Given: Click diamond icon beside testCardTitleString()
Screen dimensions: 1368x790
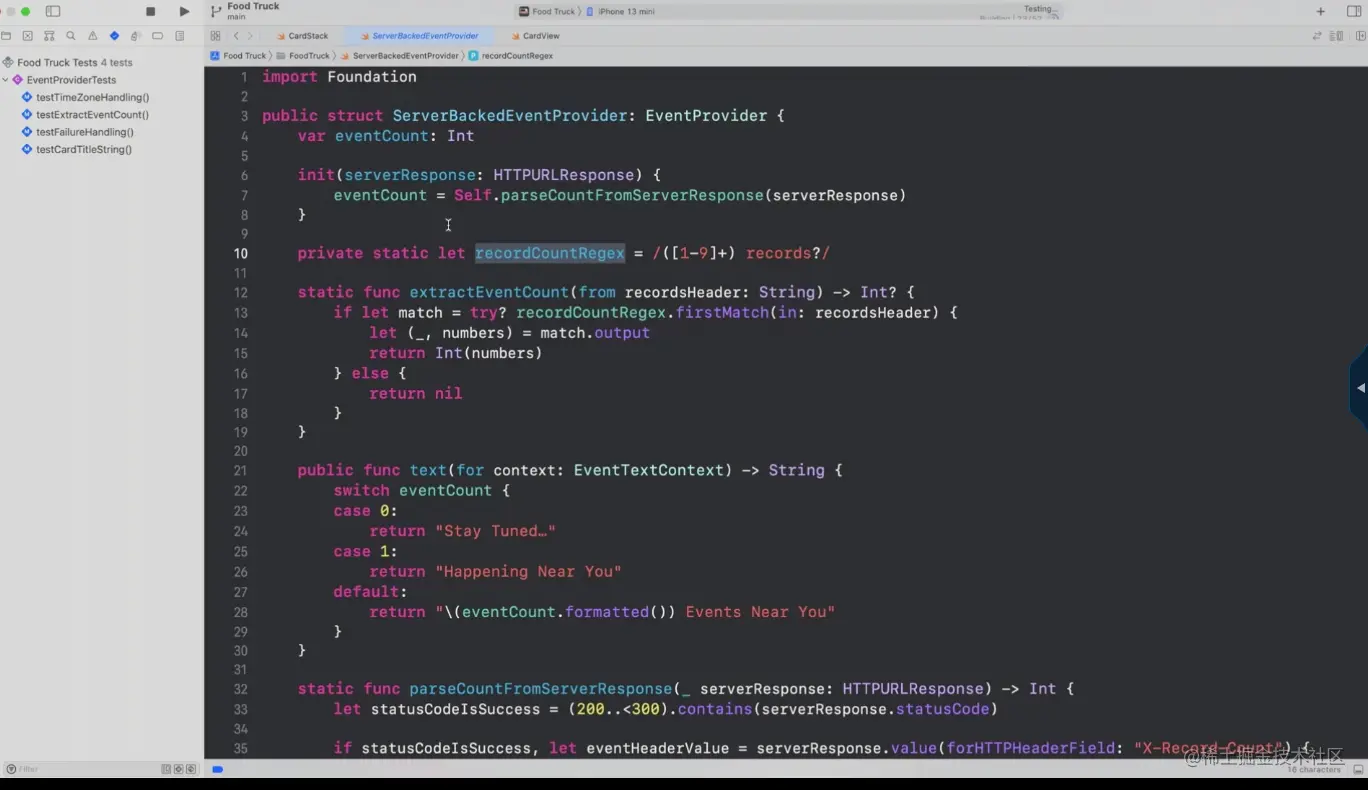Looking at the screenshot, I should (x=27, y=150).
